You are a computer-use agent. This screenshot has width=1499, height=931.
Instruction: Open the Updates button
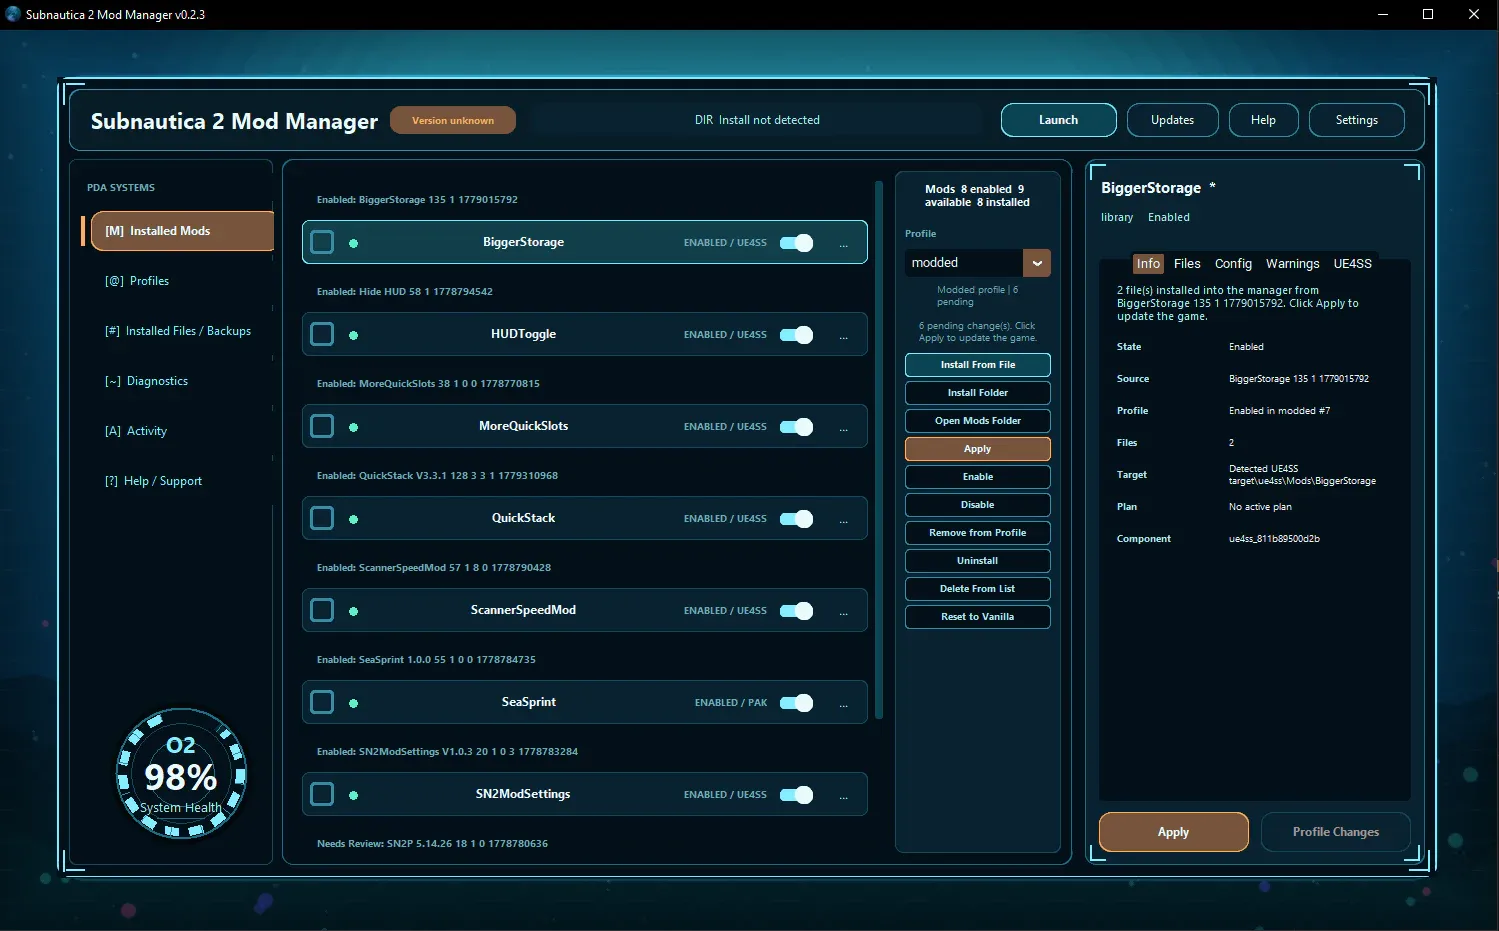tap(1172, 120)
